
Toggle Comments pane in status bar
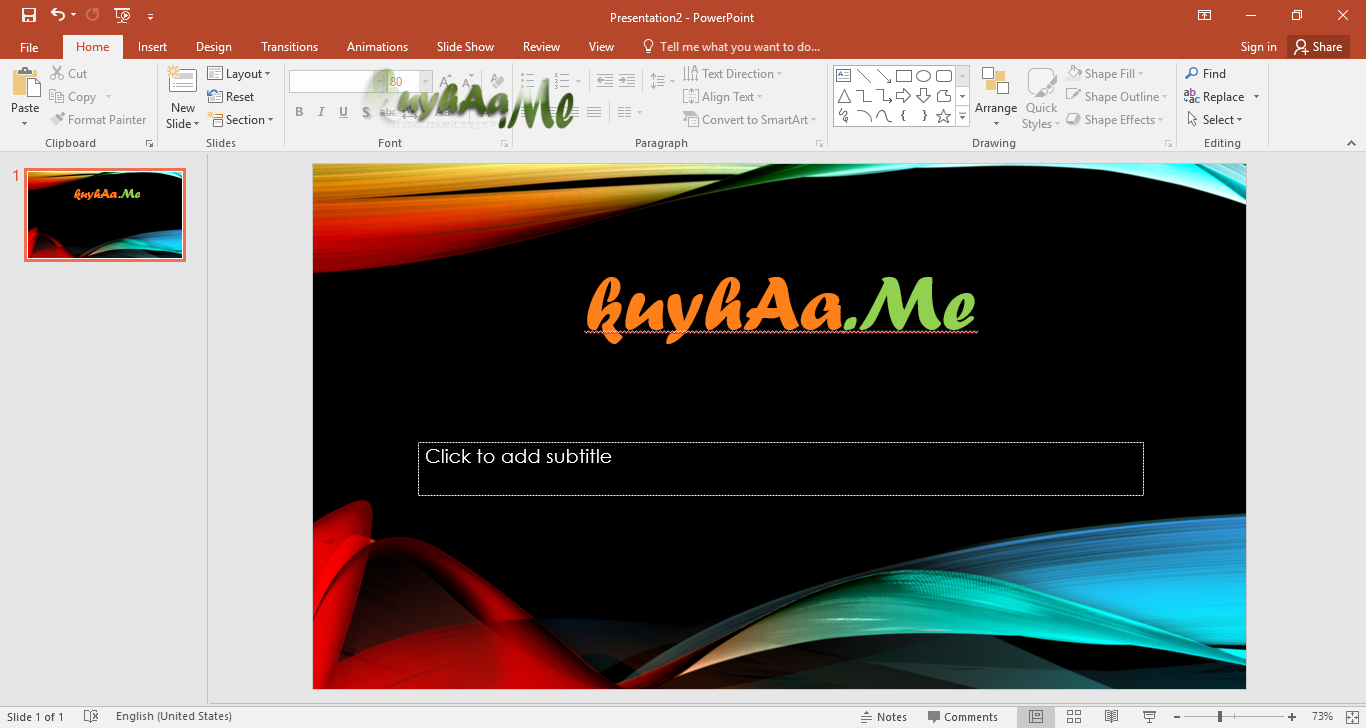[x=962, y=716]
